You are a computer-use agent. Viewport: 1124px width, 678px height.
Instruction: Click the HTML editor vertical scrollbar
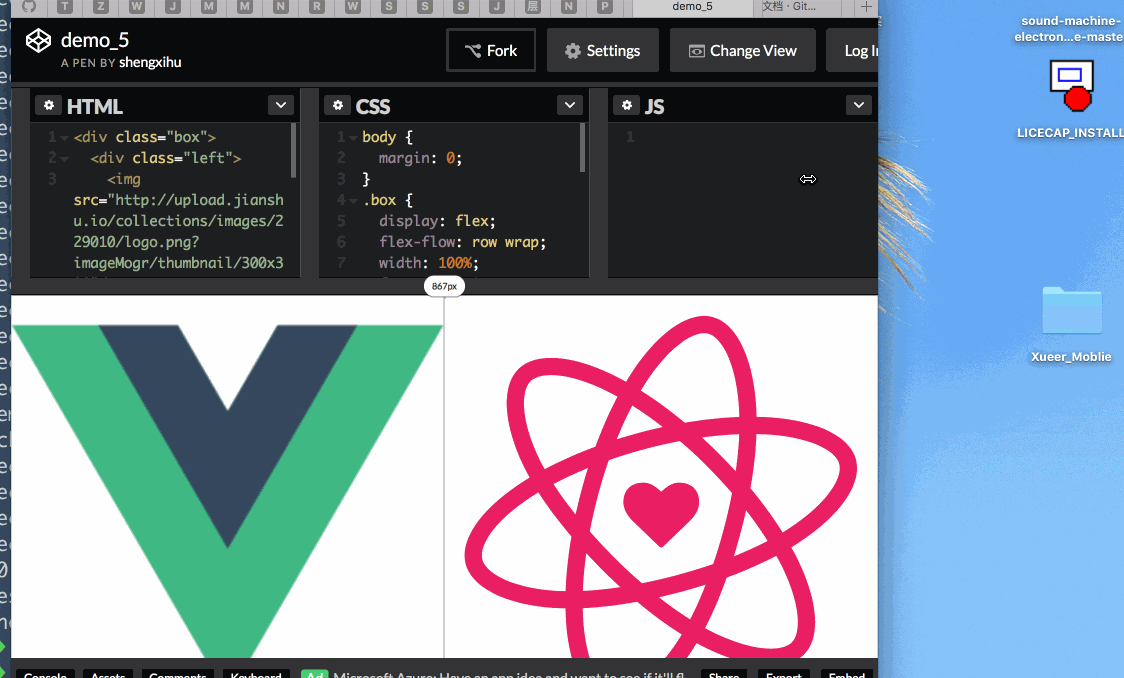293,150
